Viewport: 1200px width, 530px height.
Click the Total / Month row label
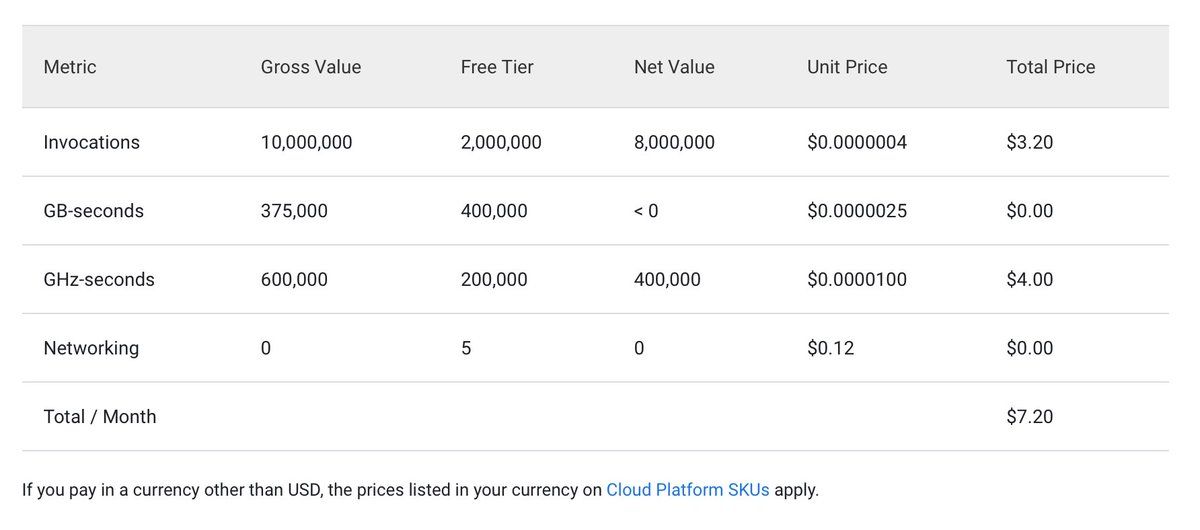click(x=100, y=417)
